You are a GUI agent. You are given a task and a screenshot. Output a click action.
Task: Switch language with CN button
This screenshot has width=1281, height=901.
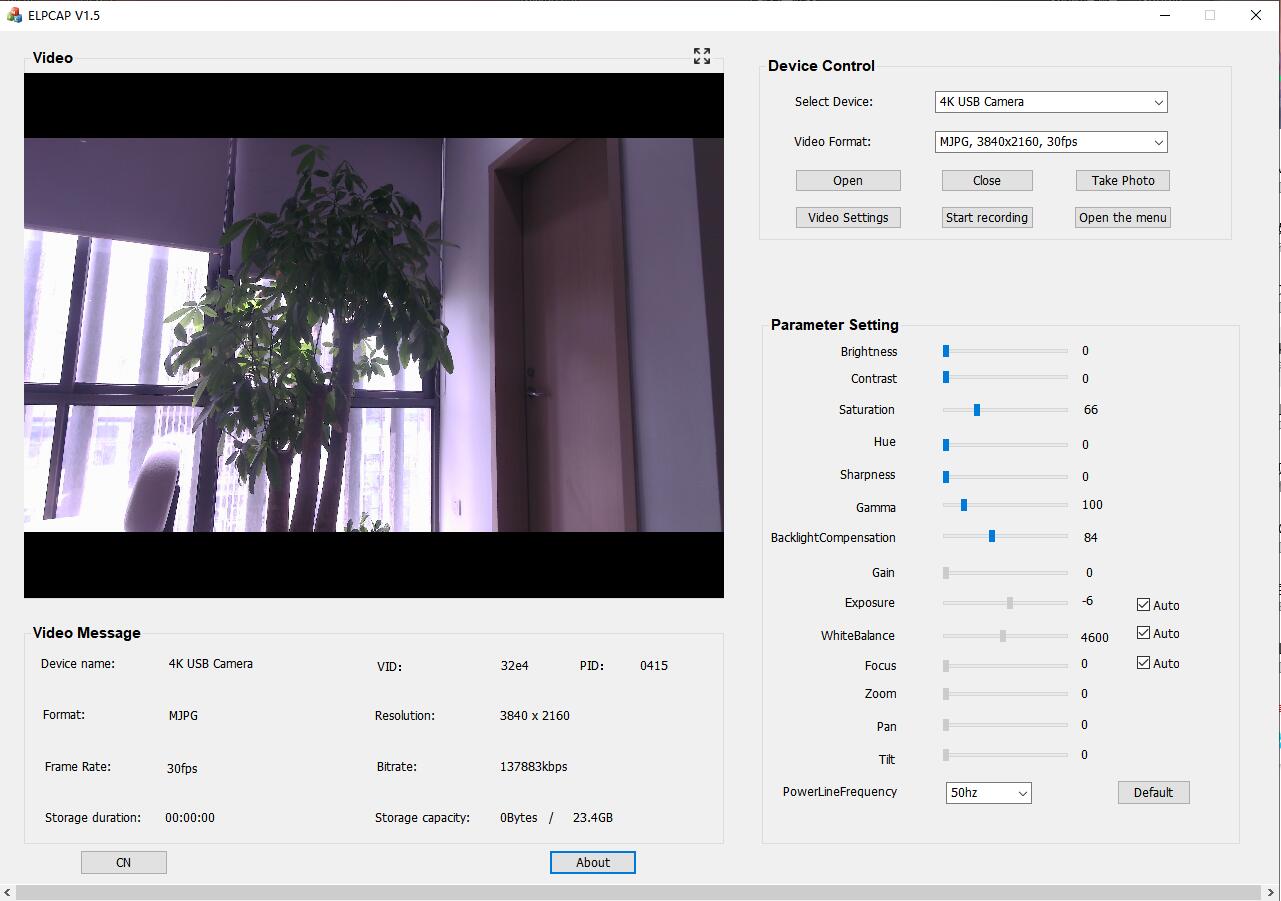pyautogui.click(x=124, y=862)
